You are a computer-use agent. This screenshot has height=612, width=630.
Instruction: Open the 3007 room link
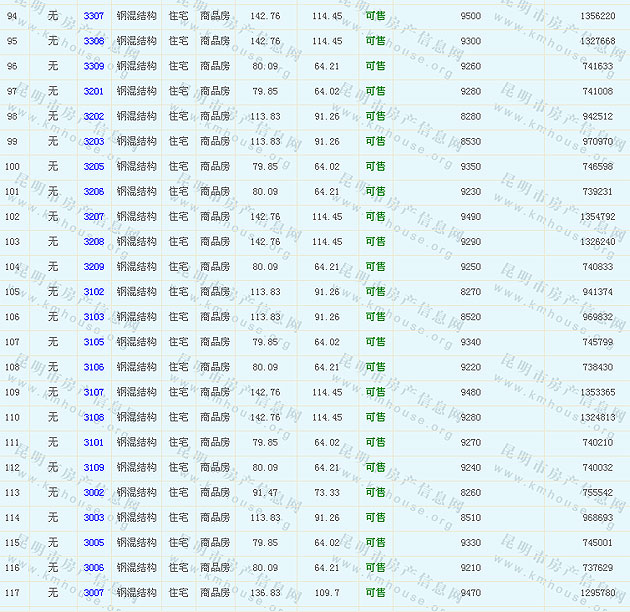tap(93, 593)
